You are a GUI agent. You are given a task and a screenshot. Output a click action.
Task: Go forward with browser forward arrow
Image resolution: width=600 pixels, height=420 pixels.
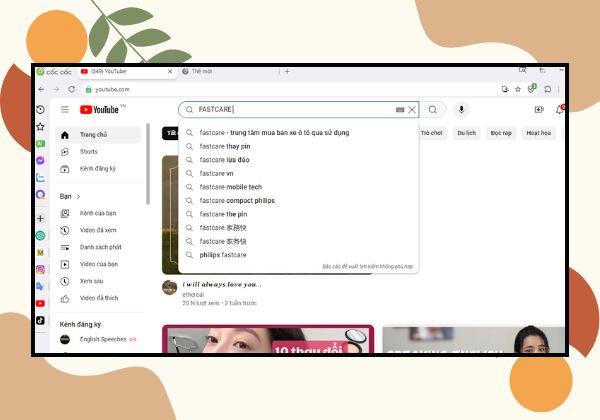pyautogui.click(x=56, y=90)
